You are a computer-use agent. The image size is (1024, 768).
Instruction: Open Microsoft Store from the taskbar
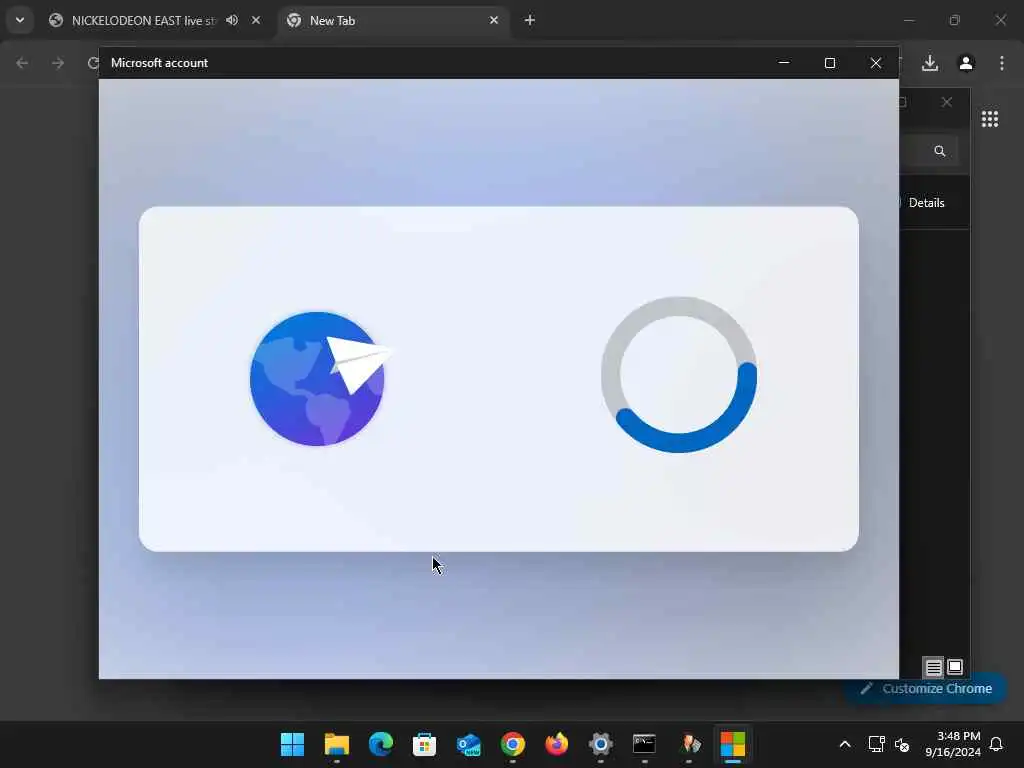coord(424,744)
